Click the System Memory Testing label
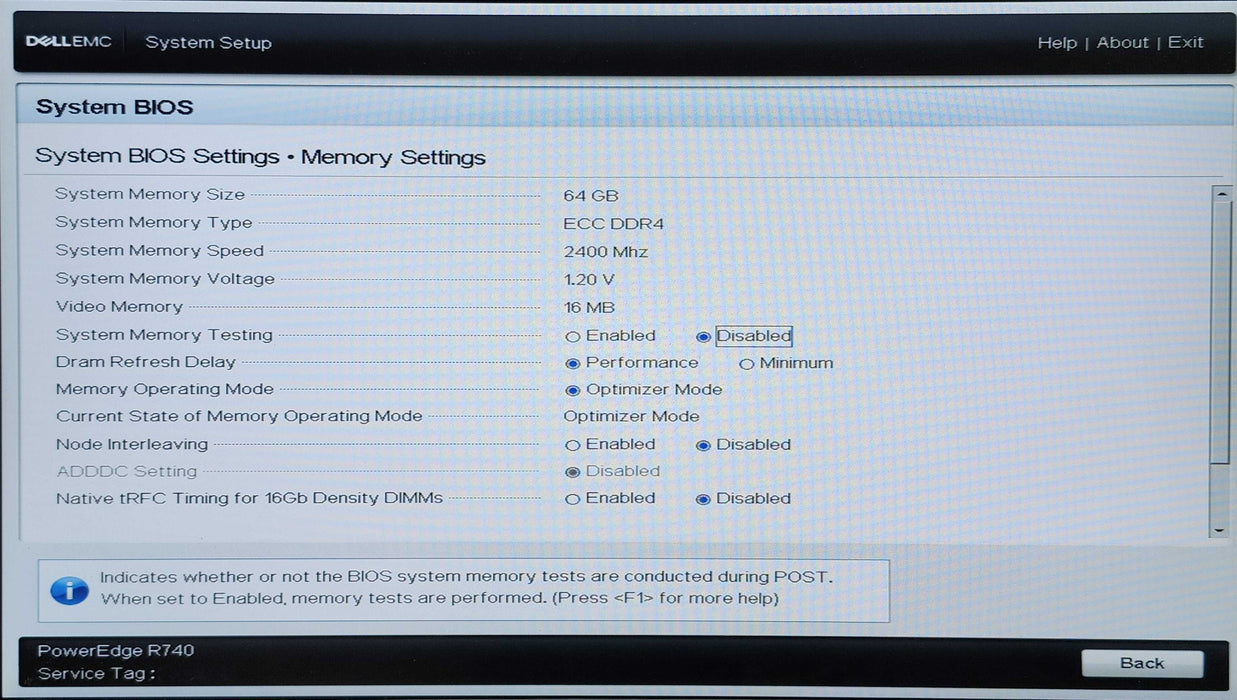 (164, 335)
